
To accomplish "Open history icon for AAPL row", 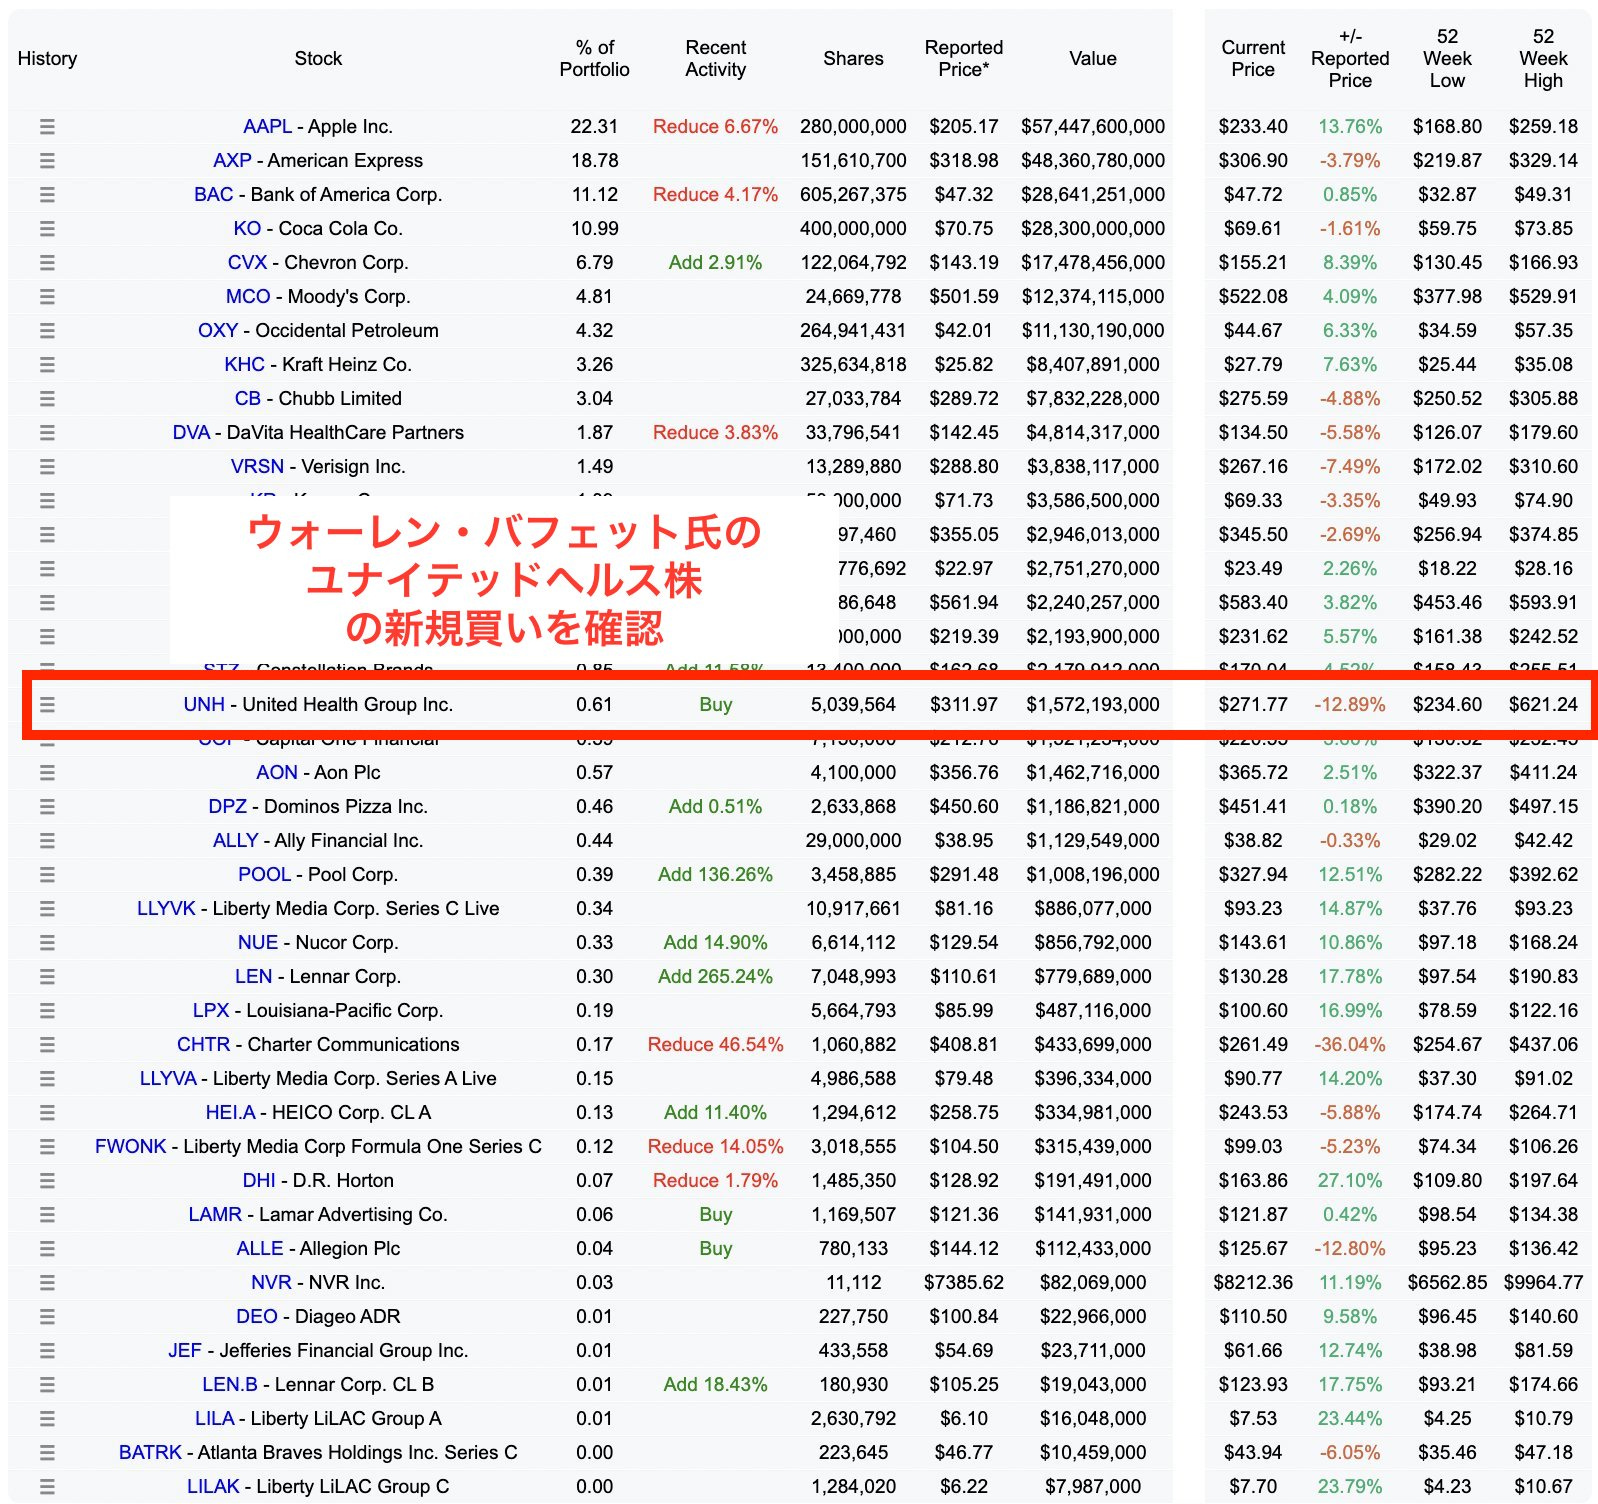I will (47, 127).
